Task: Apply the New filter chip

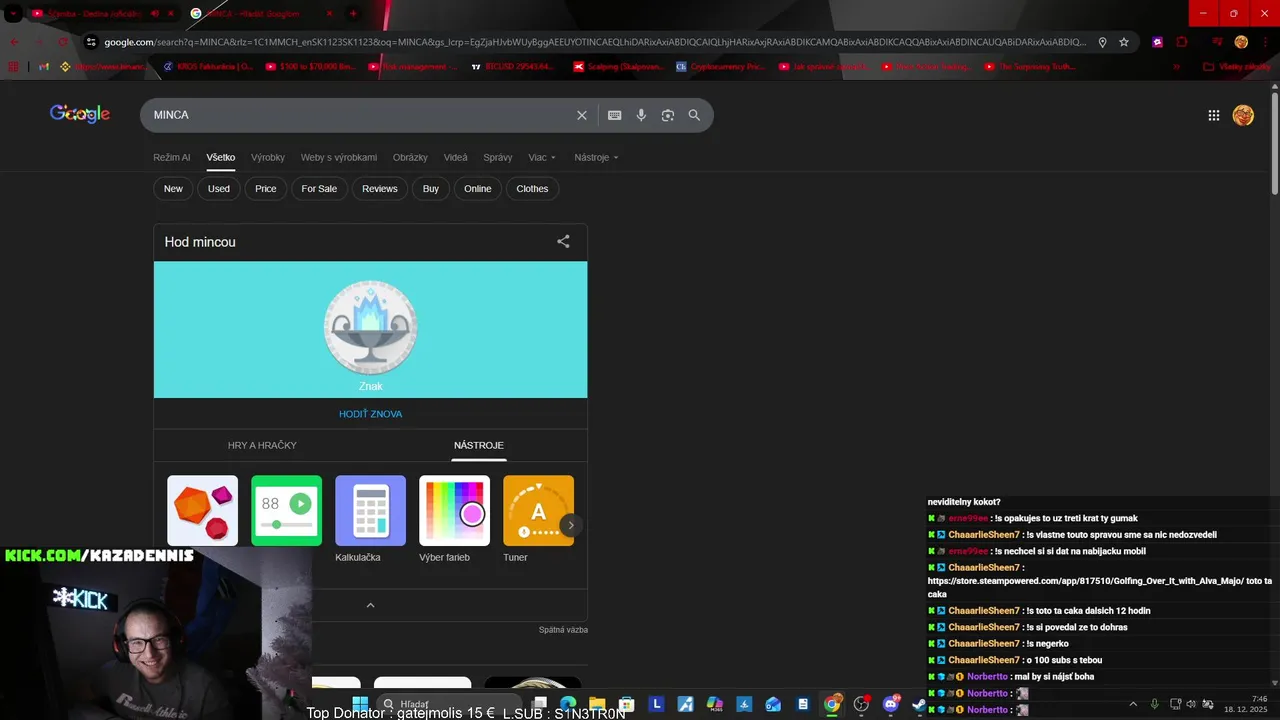Action: point(173,188)
